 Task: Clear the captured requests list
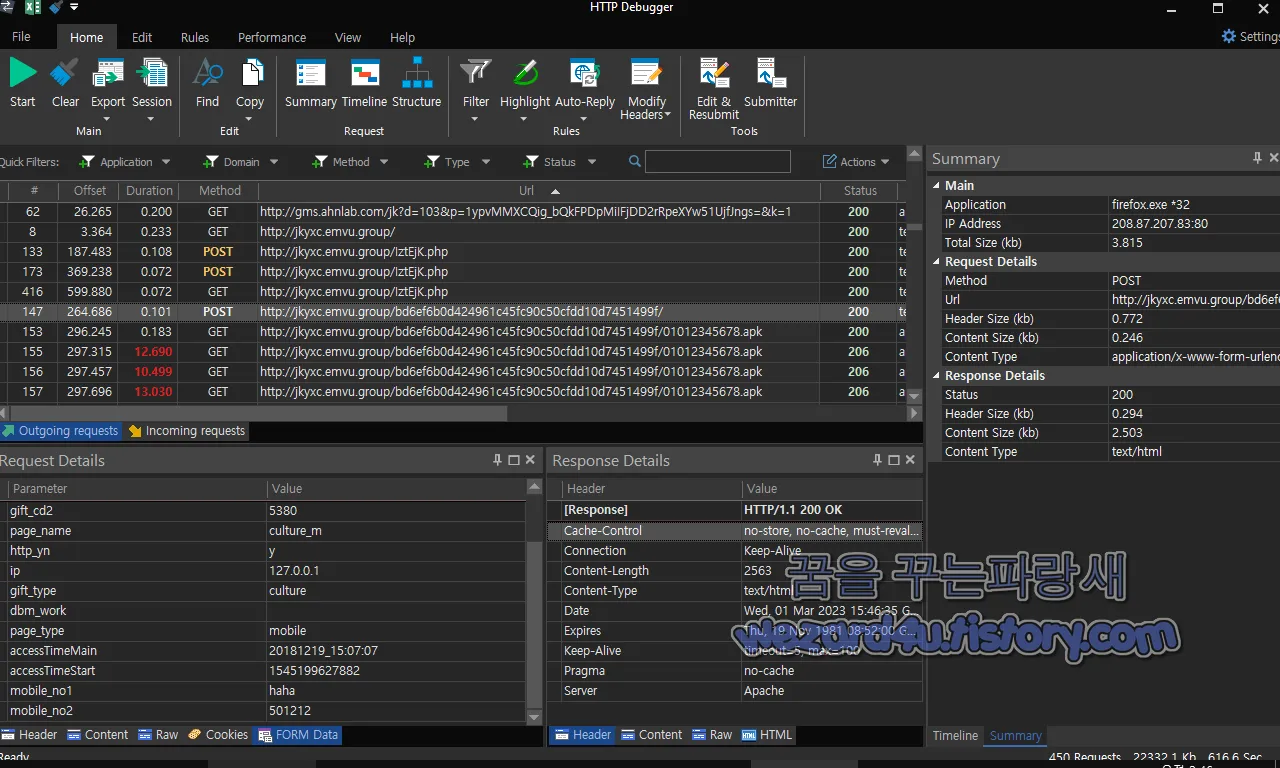pyautogui.click(x=65, y=82)
